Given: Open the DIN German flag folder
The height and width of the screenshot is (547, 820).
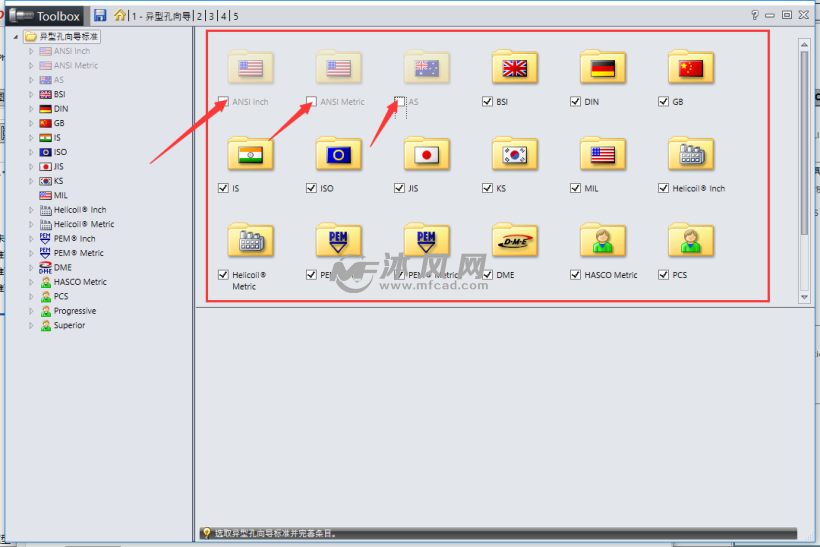Looking at the screenshot, I should click(x=602, y=67).
